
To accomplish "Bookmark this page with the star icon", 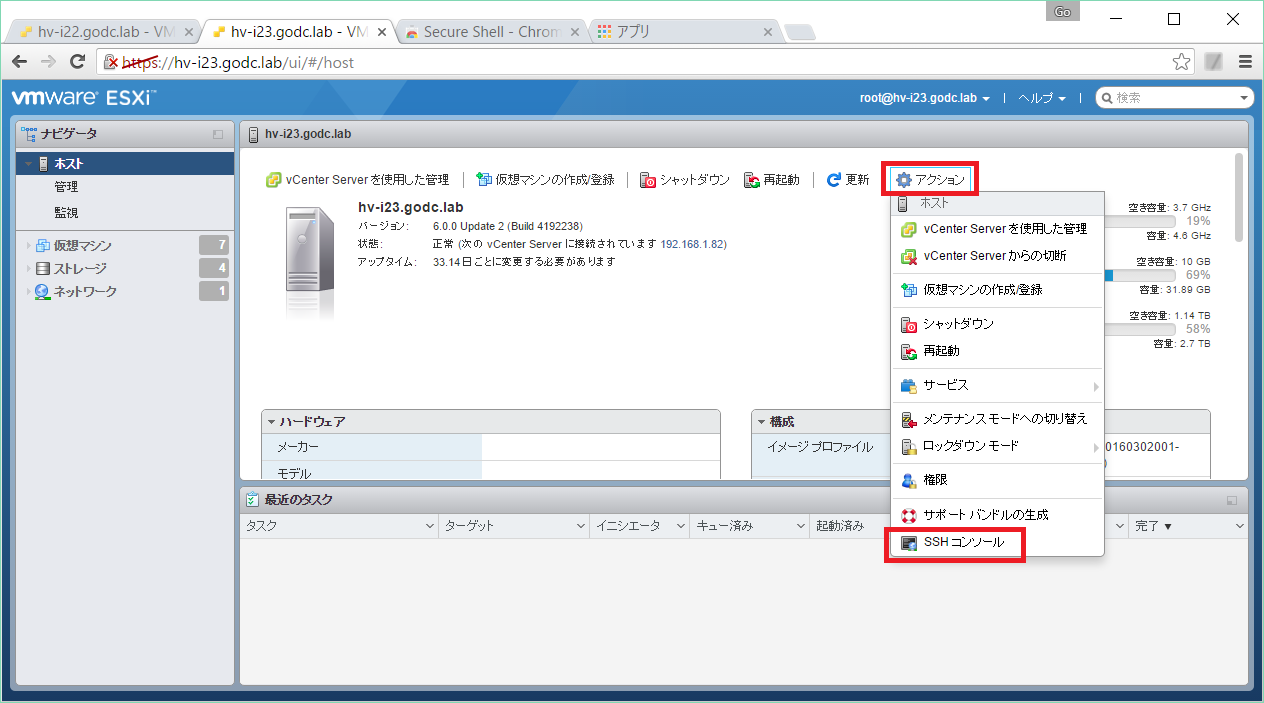I will pyautogui.click(x=1182, y=62).
